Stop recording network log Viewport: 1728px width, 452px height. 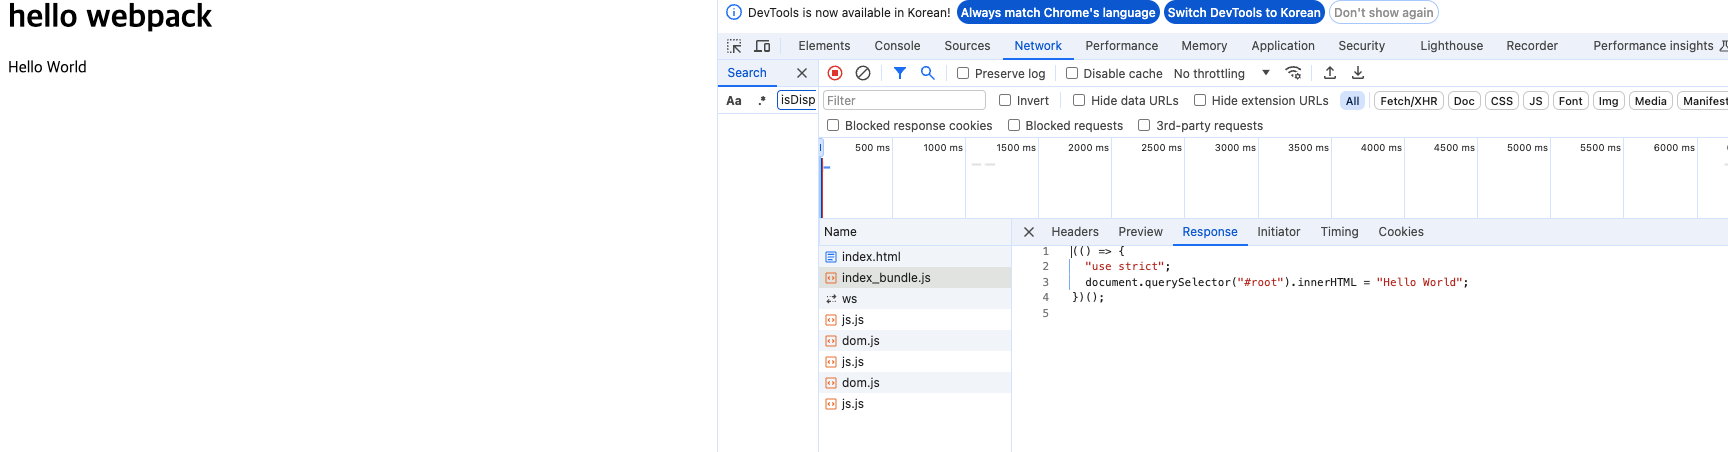tap(835, 73)
